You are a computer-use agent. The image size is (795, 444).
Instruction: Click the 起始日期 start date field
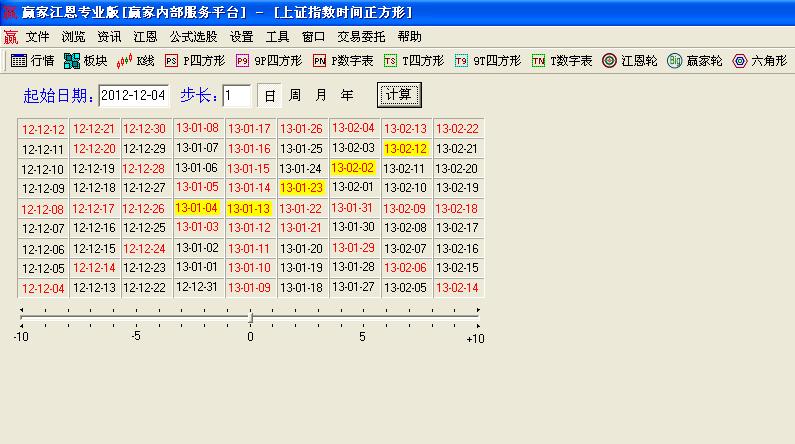(134, 96)
